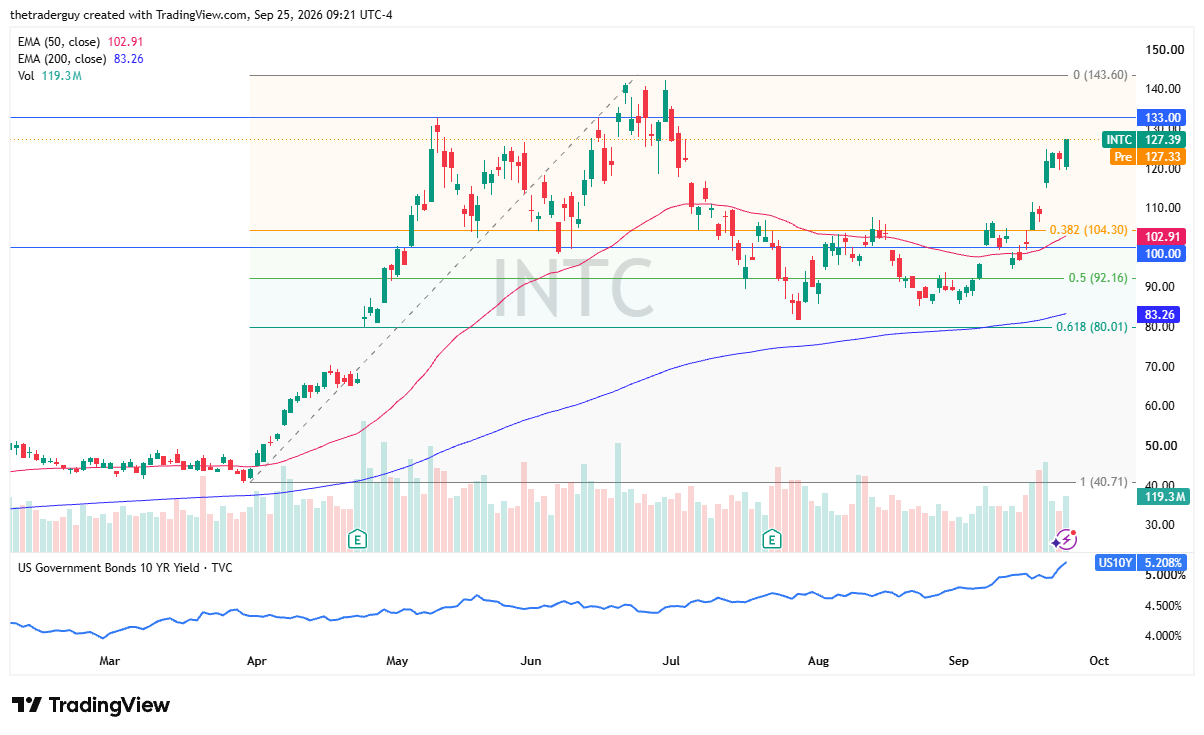This screenshot has height=735, width=1204.
Task: Click the 'Sep' date axis label
Action: 959,661
